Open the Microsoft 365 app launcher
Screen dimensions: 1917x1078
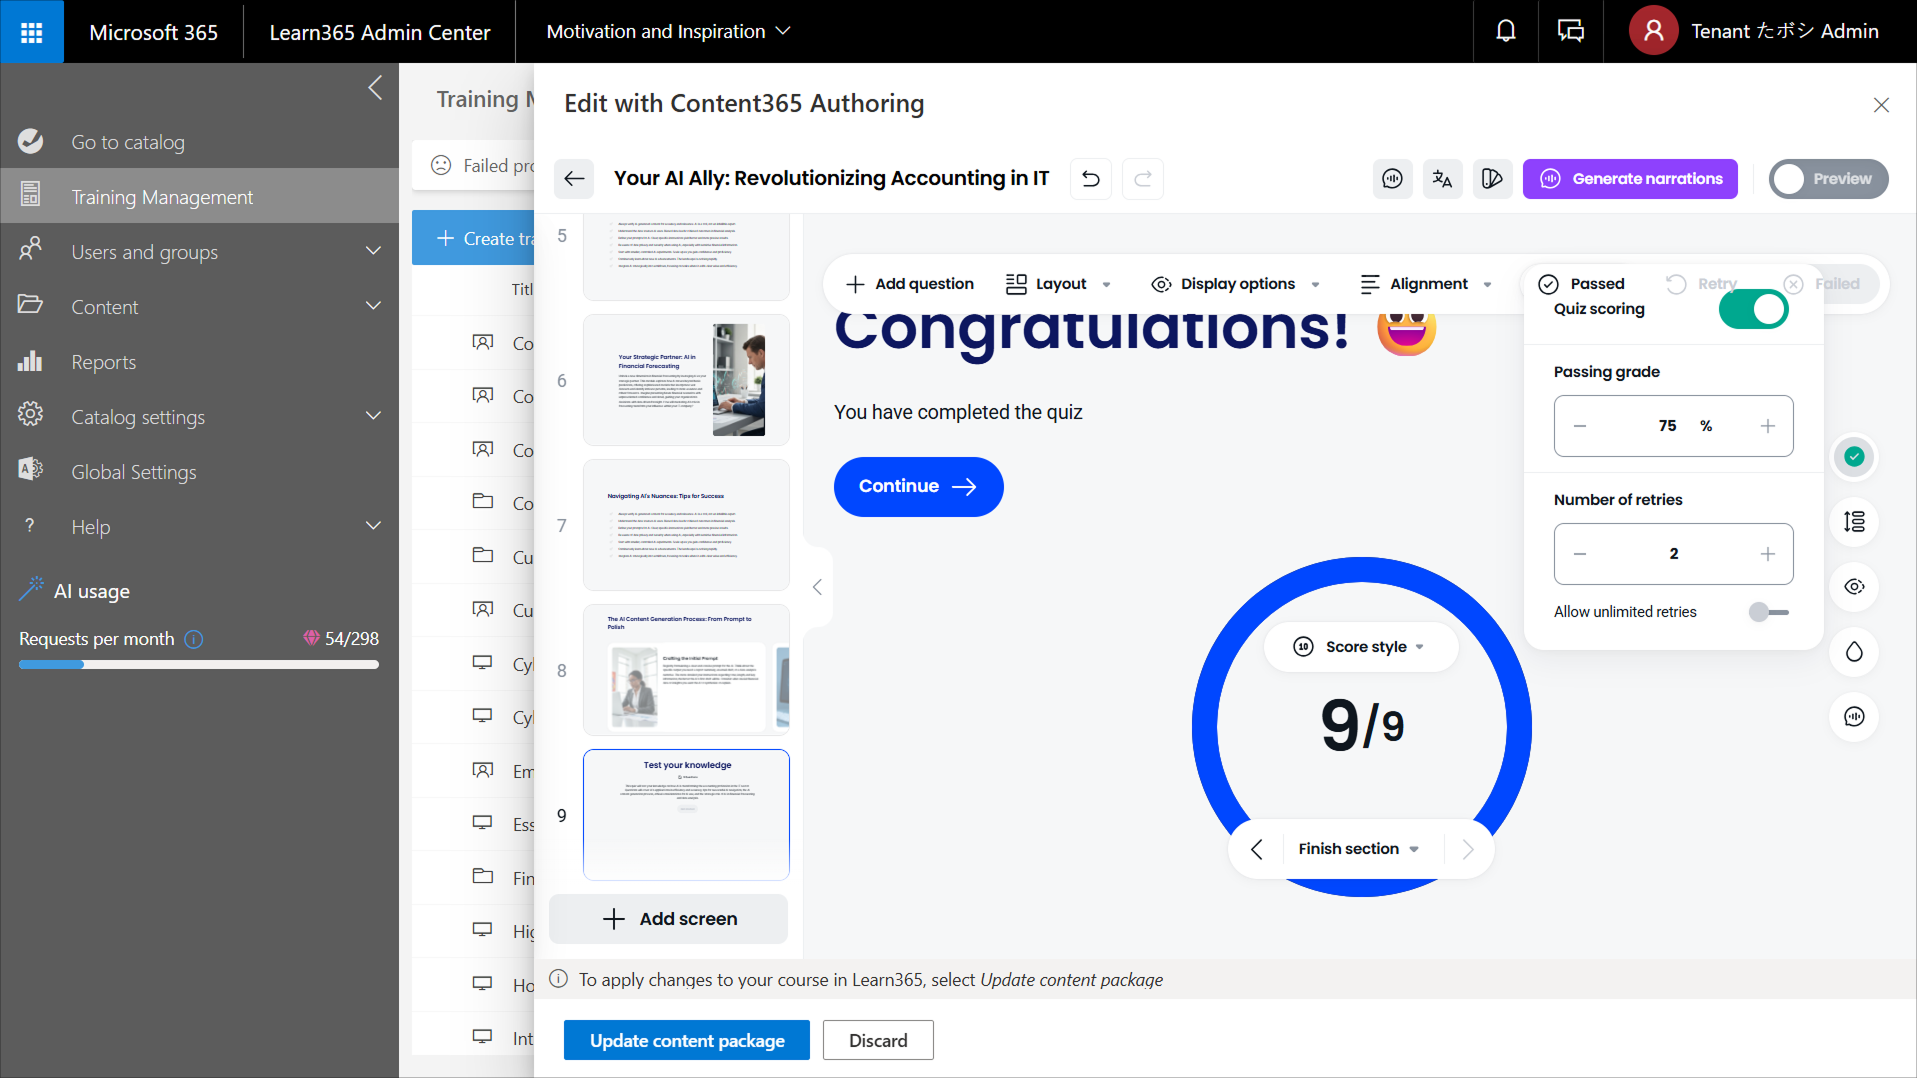(x=31, y=31)
